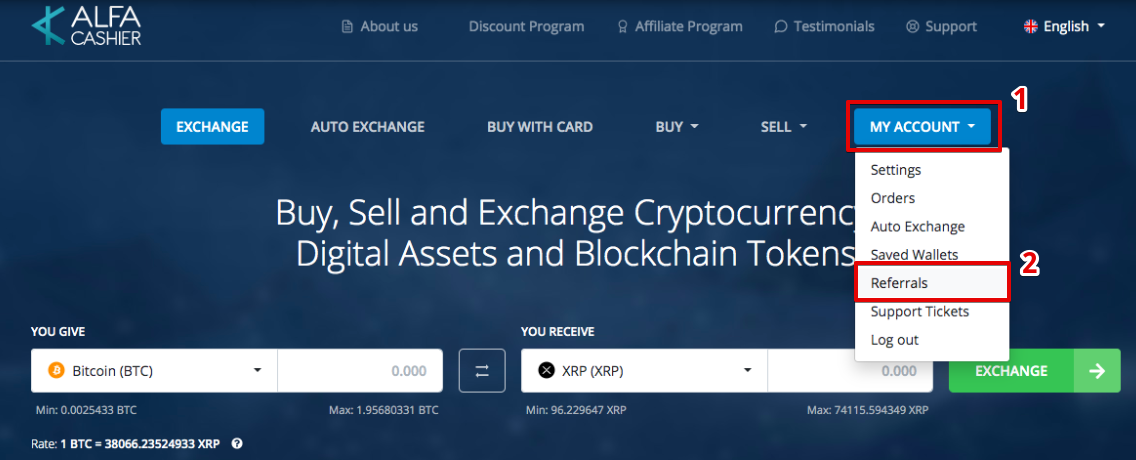This screenshot has height=460, width=1136.
Task: Open the Bitcoin (BTC) currency dropdown
Action: [154, 371]
